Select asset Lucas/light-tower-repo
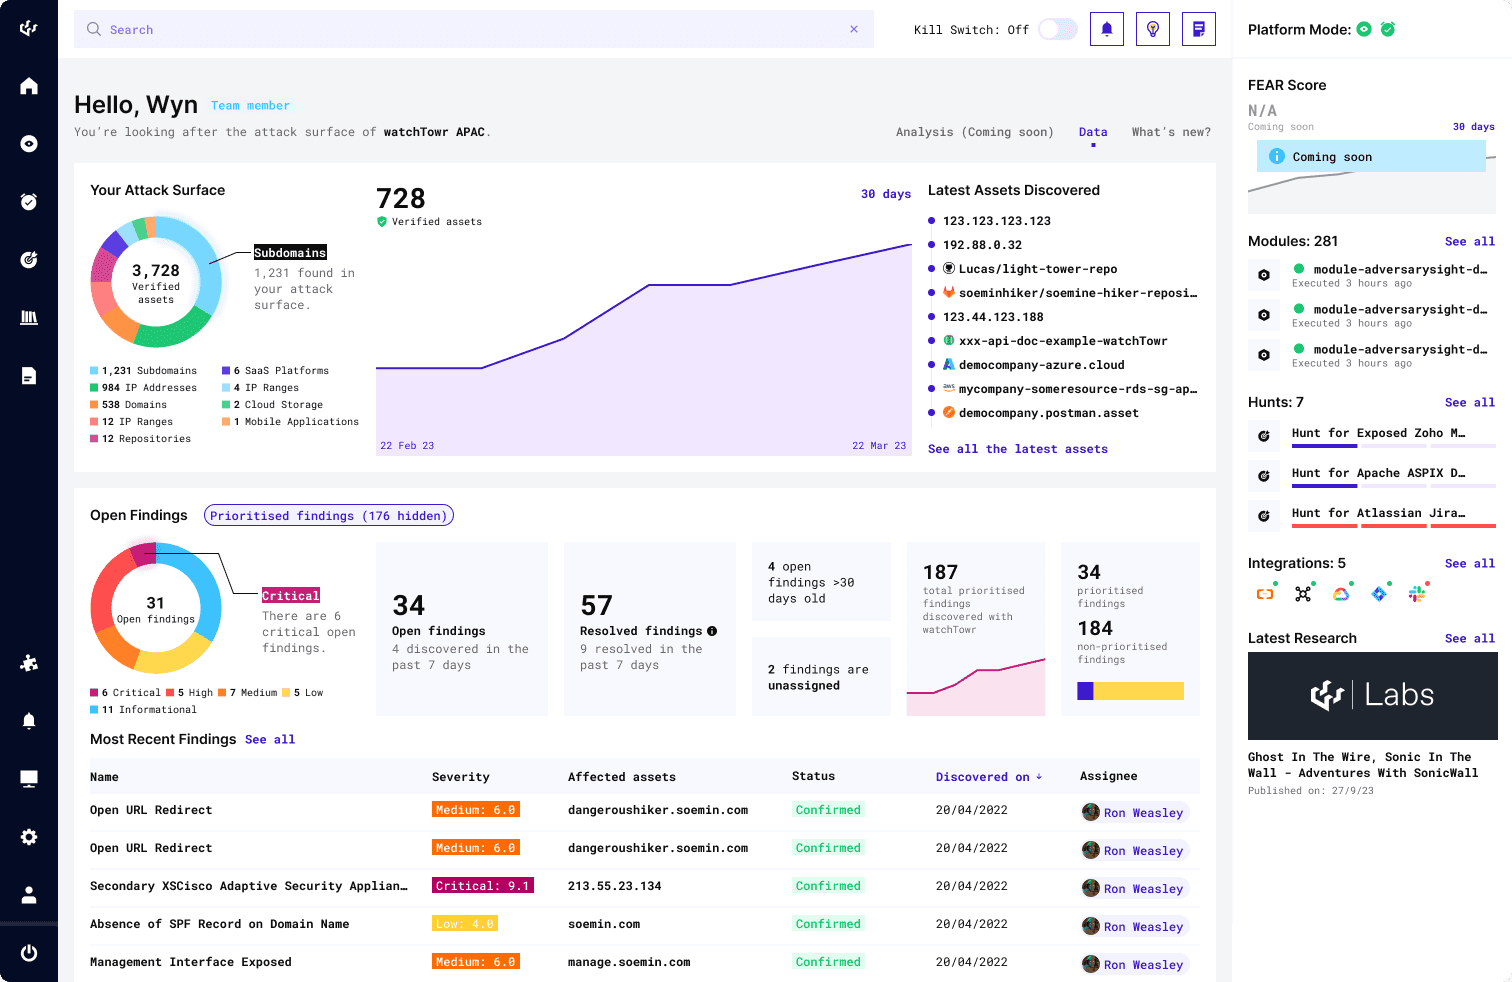 (x=1038, y=269)
